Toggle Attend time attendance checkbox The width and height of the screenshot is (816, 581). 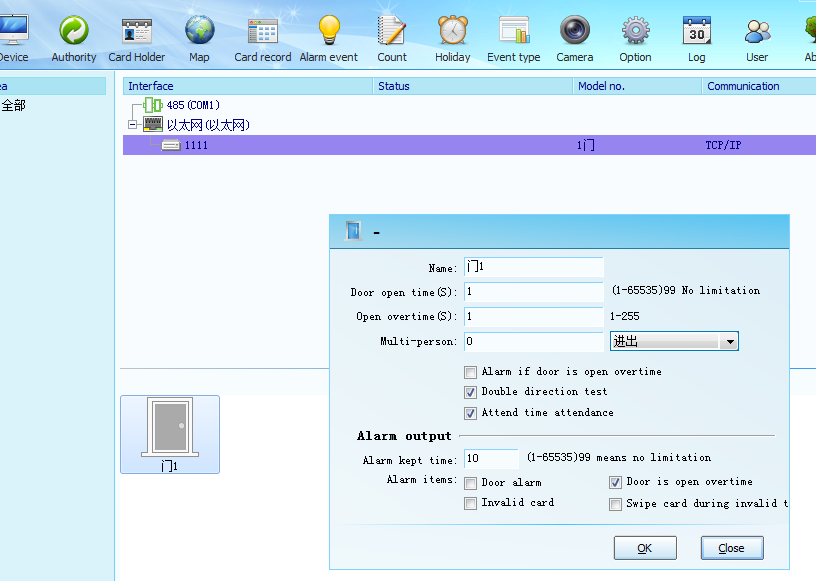click(x=471, y=413)
